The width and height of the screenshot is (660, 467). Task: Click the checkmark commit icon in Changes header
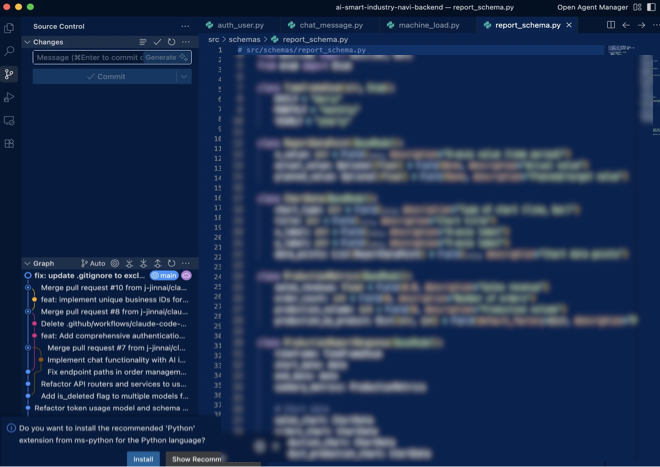[157, 42]
